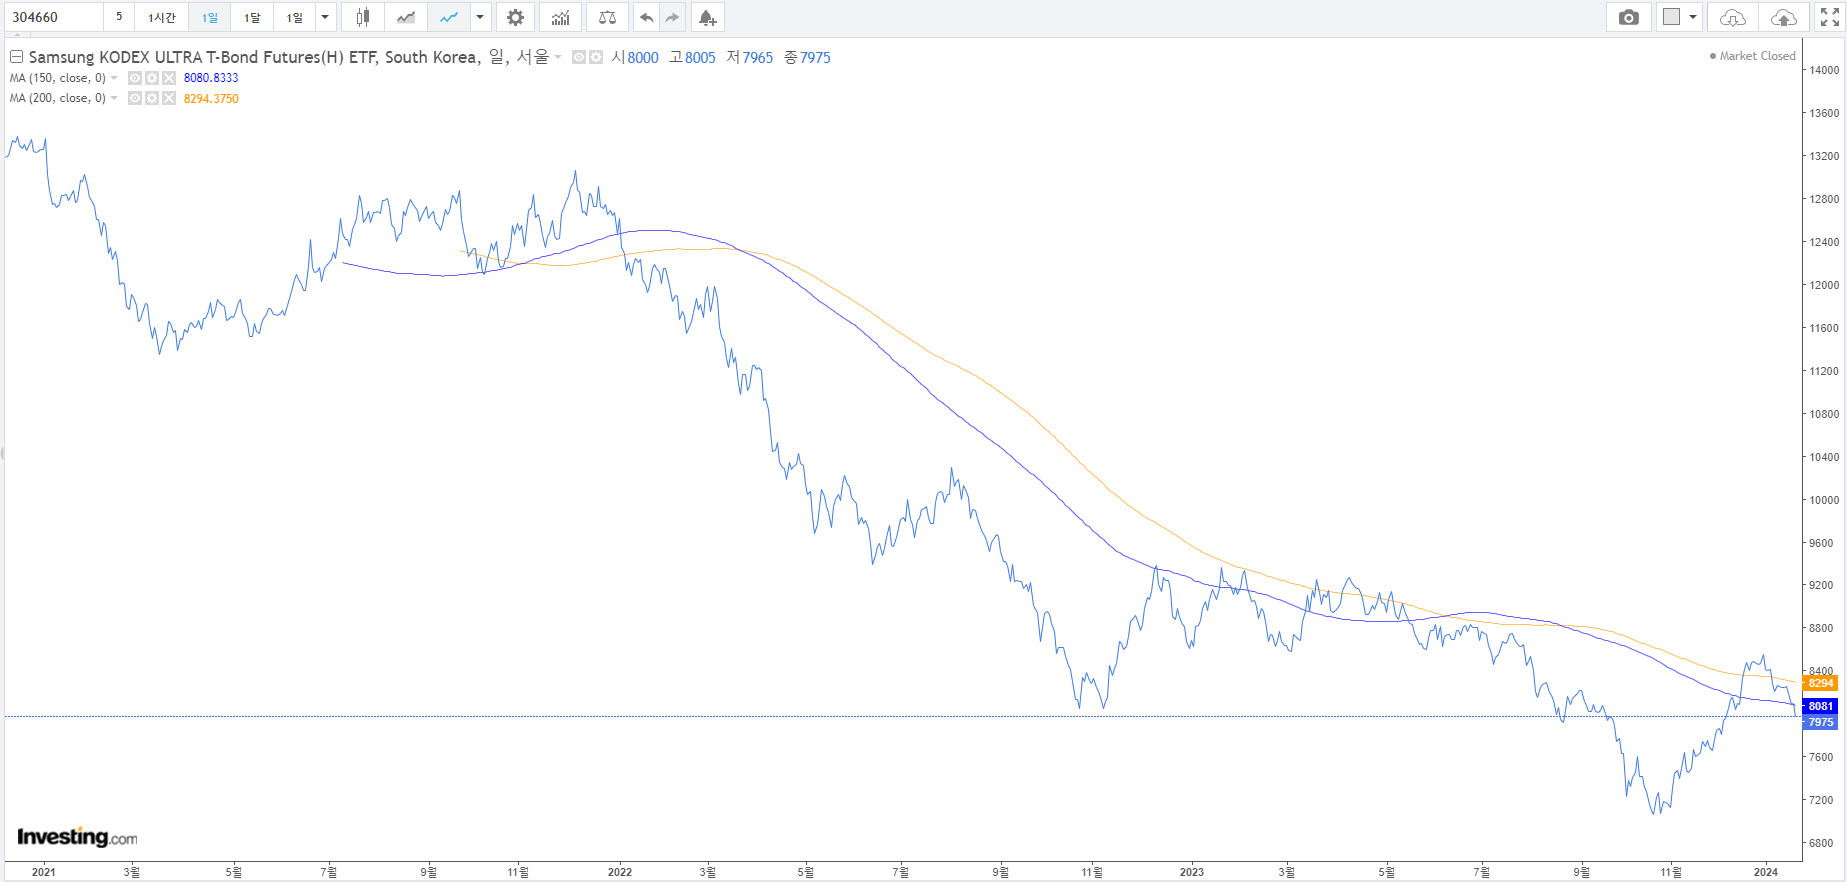Select the candlestick chart type icon
The width and height of the screenshot is (1847, 882).
pyautogui.click(x=363, y=17)
